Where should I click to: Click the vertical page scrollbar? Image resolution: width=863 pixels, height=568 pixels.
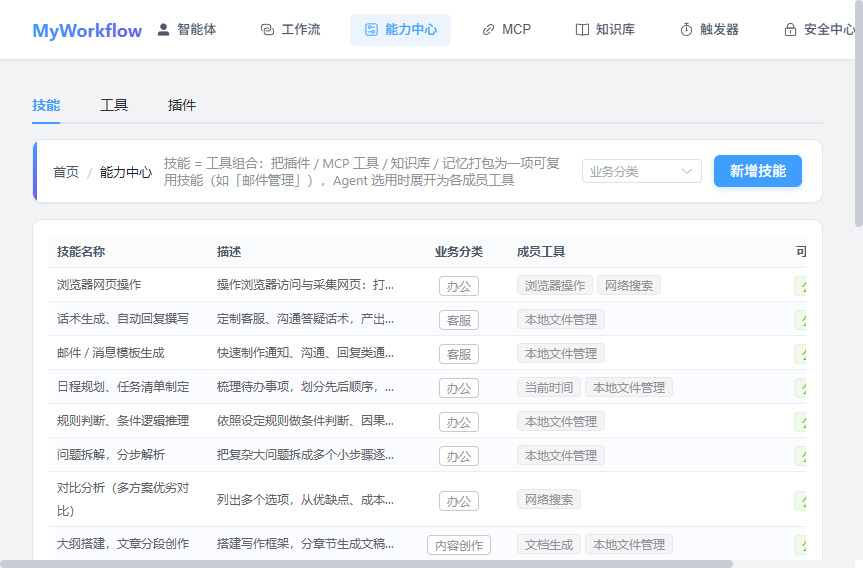click(859, 113)
